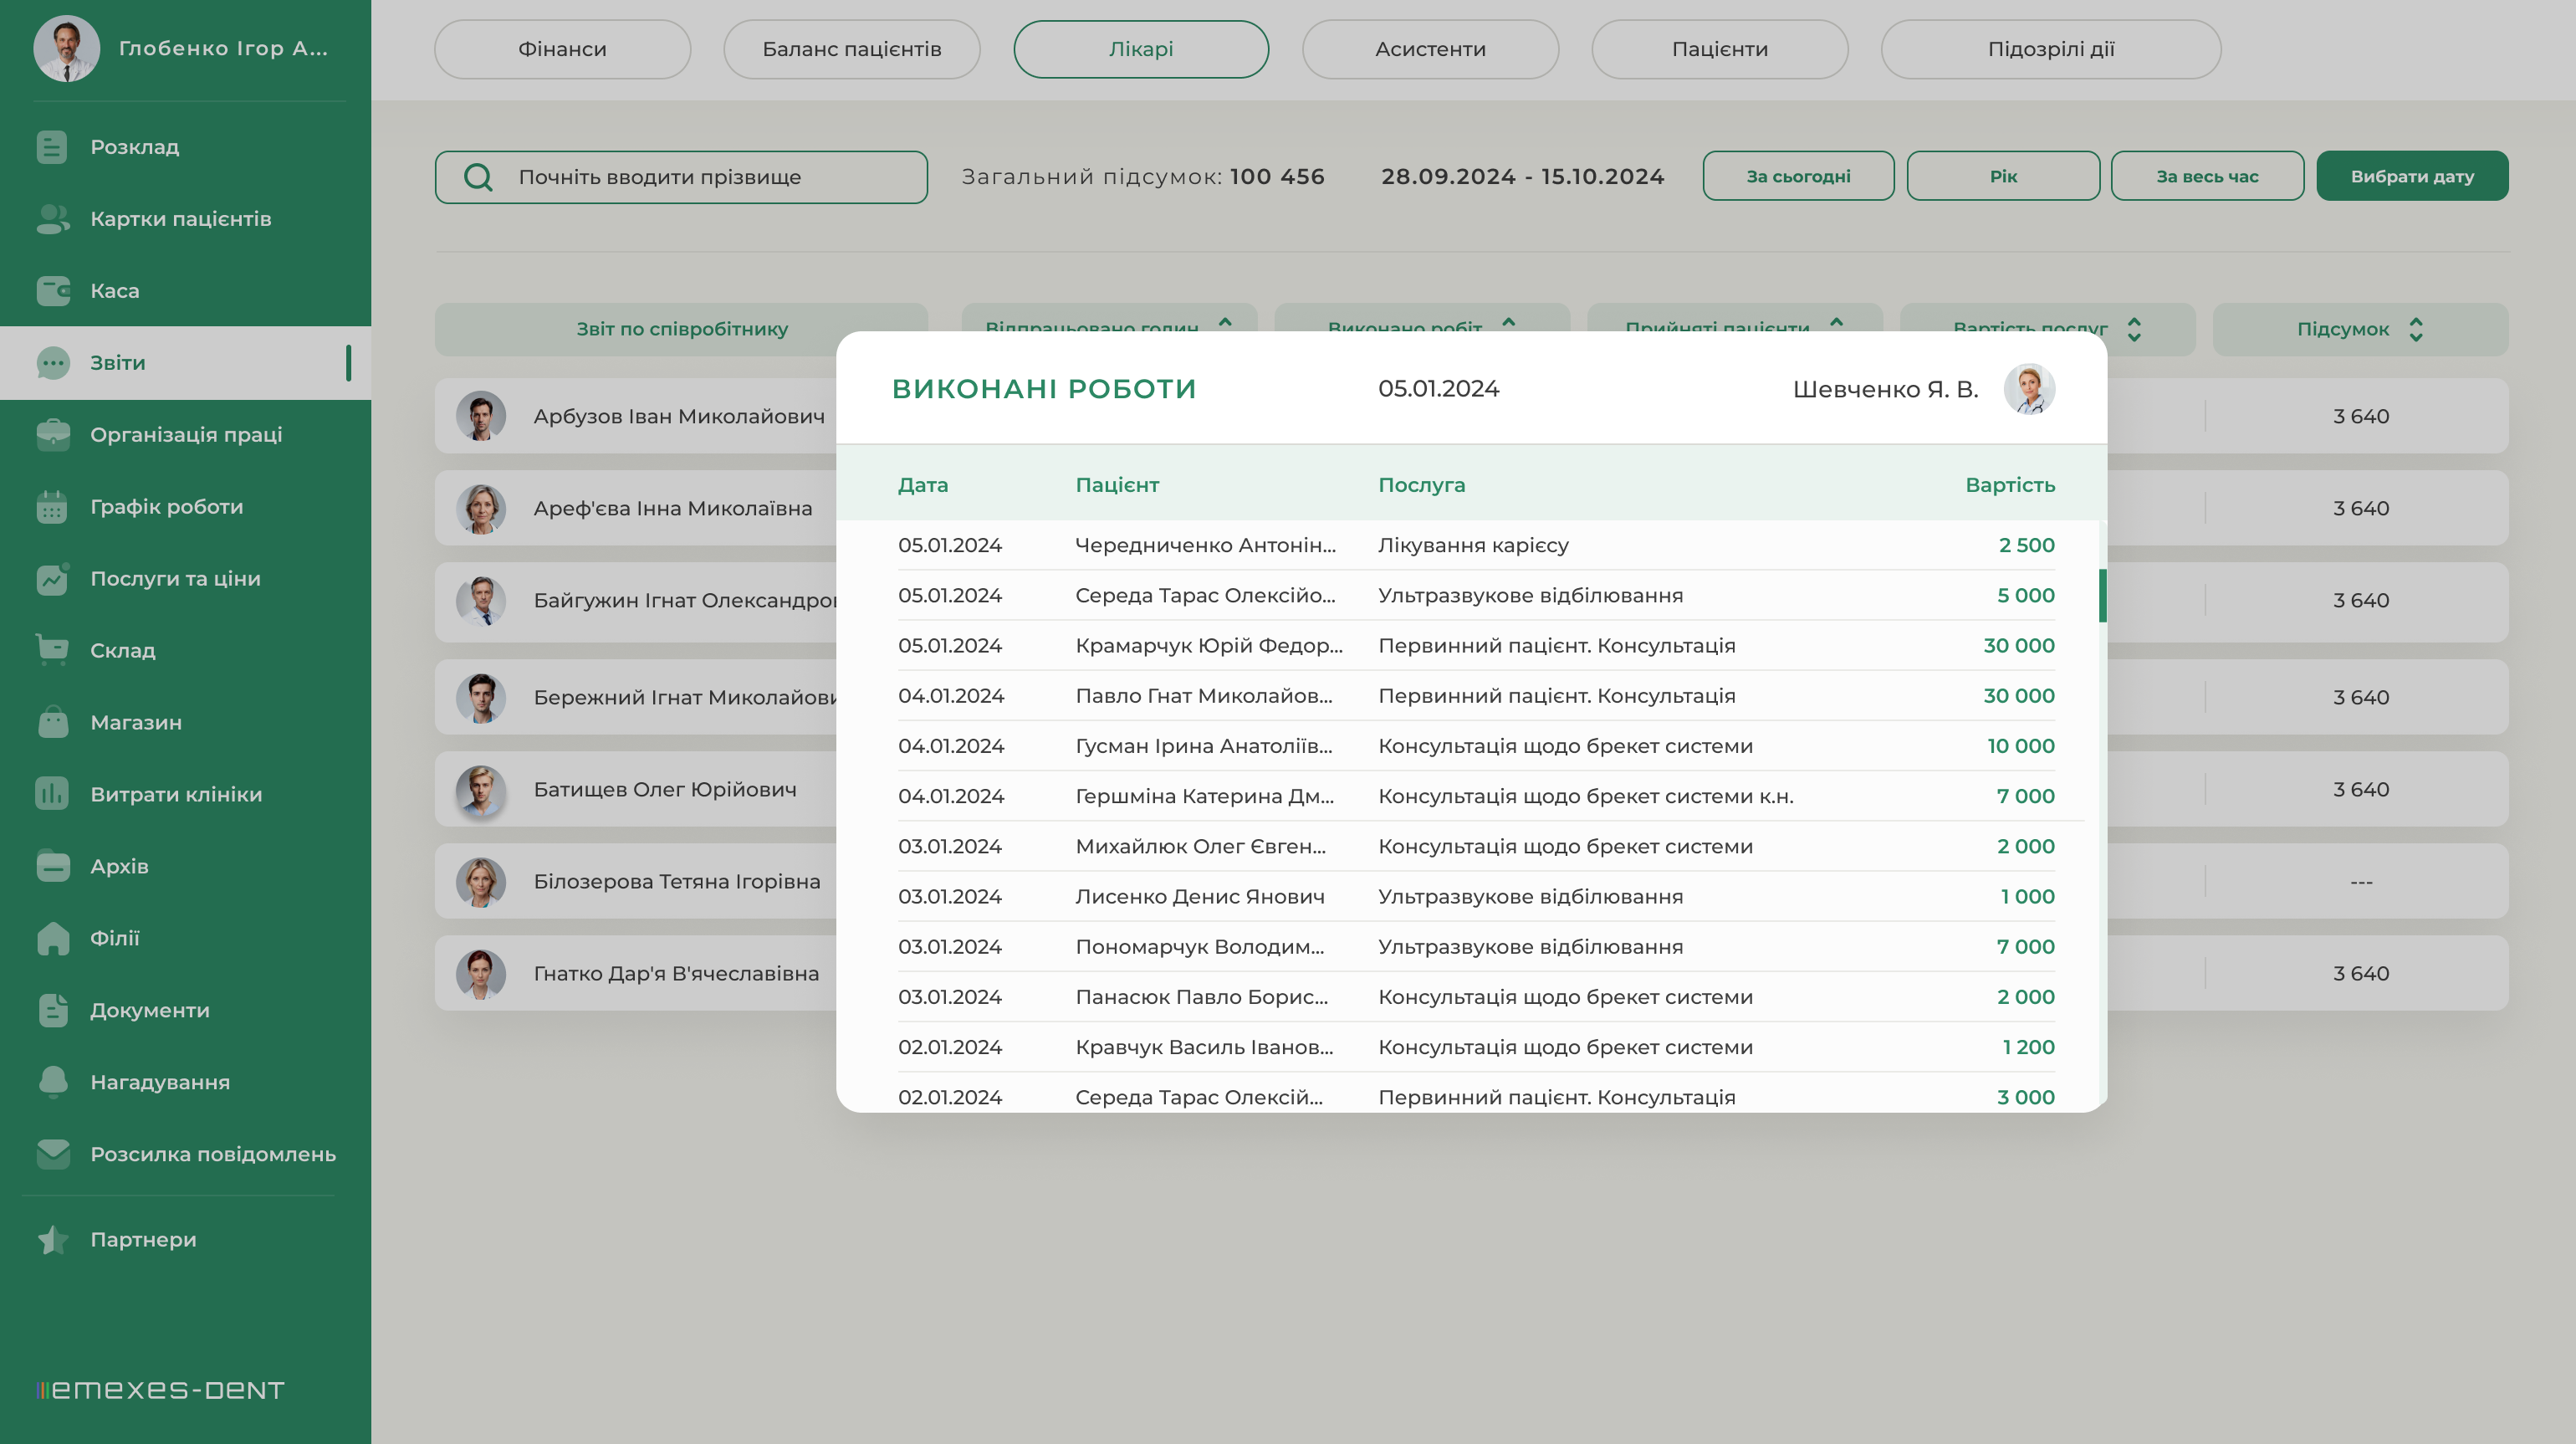2576x1444 pixels.
Task: Click the search magnifier icon
Action: pos(478,177)
